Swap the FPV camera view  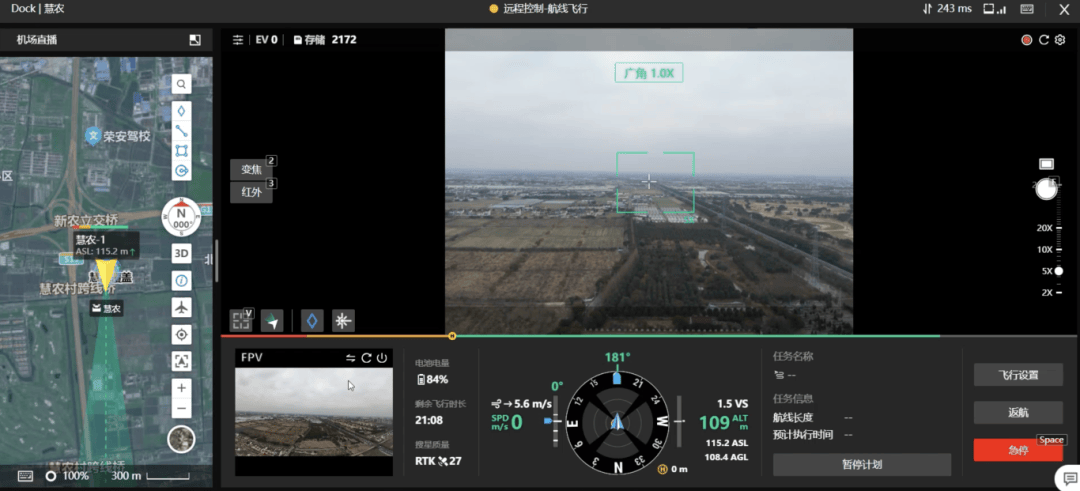point(351,358)
